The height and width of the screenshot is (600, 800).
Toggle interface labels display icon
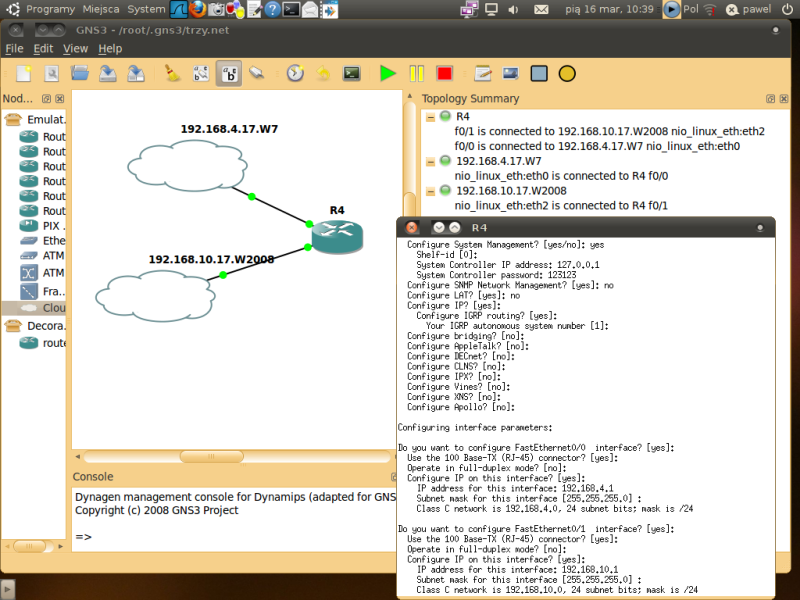[201, 73]
